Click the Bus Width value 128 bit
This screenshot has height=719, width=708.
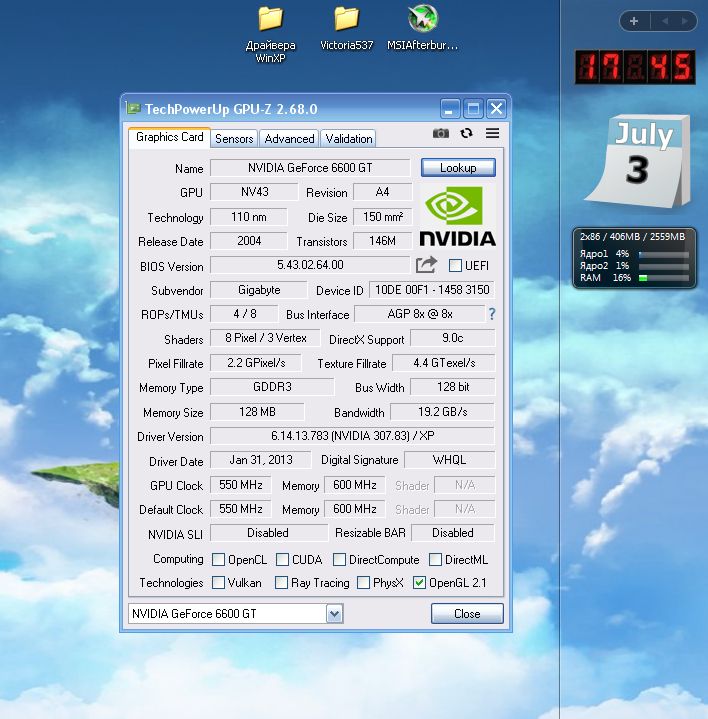pyautogui.click(x=453, y=387)
